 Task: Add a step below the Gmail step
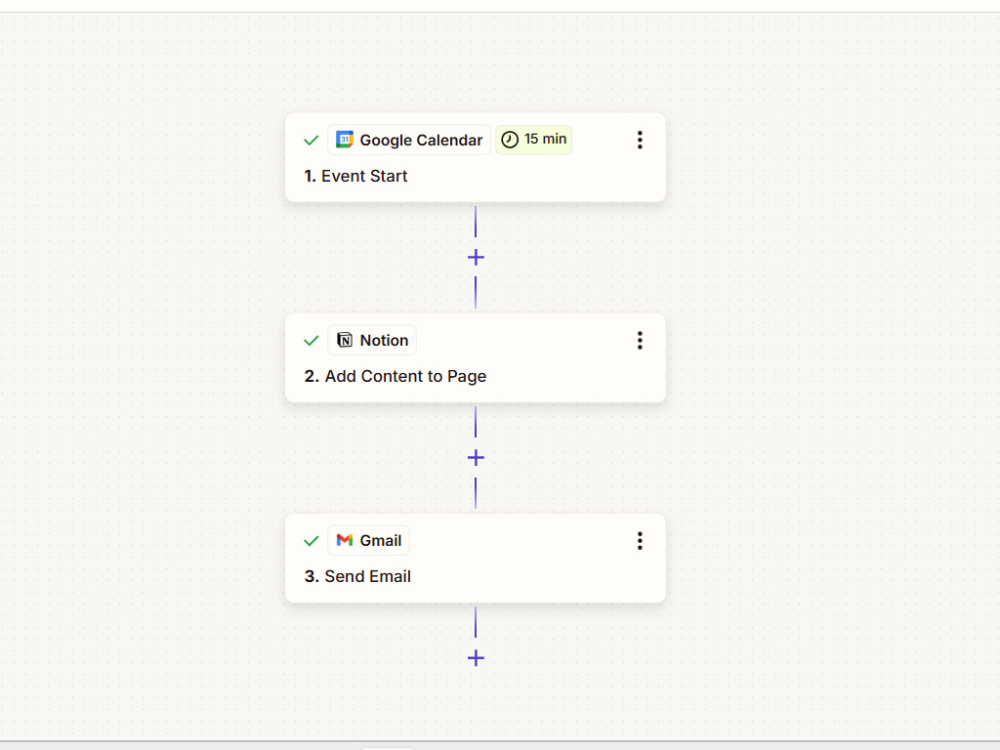(476, 658)
